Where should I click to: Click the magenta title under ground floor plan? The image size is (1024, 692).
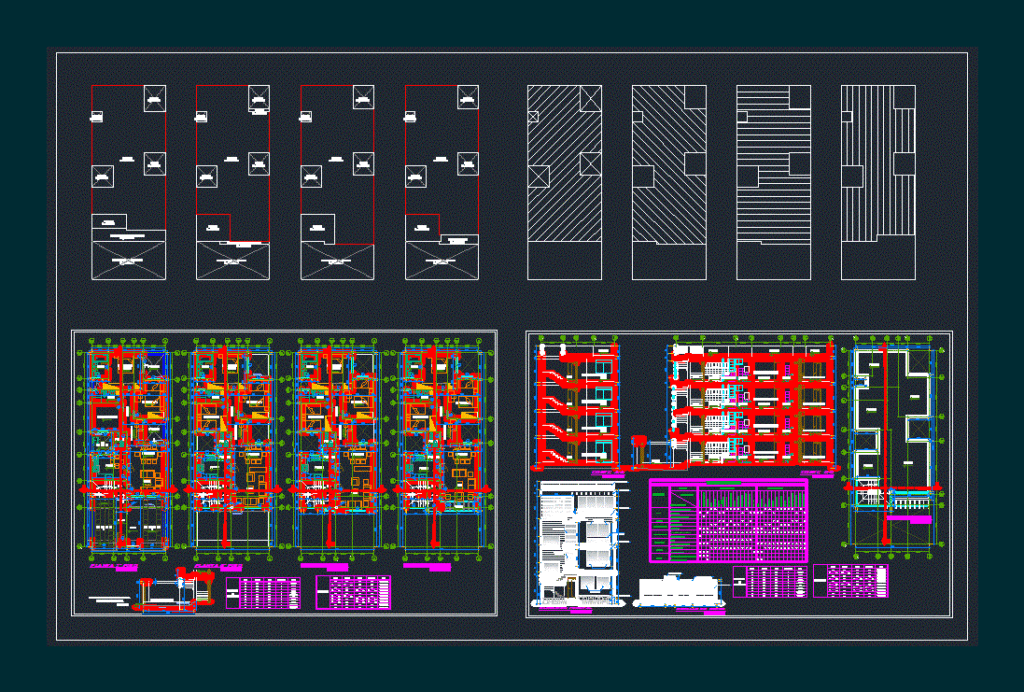(114, 567)
